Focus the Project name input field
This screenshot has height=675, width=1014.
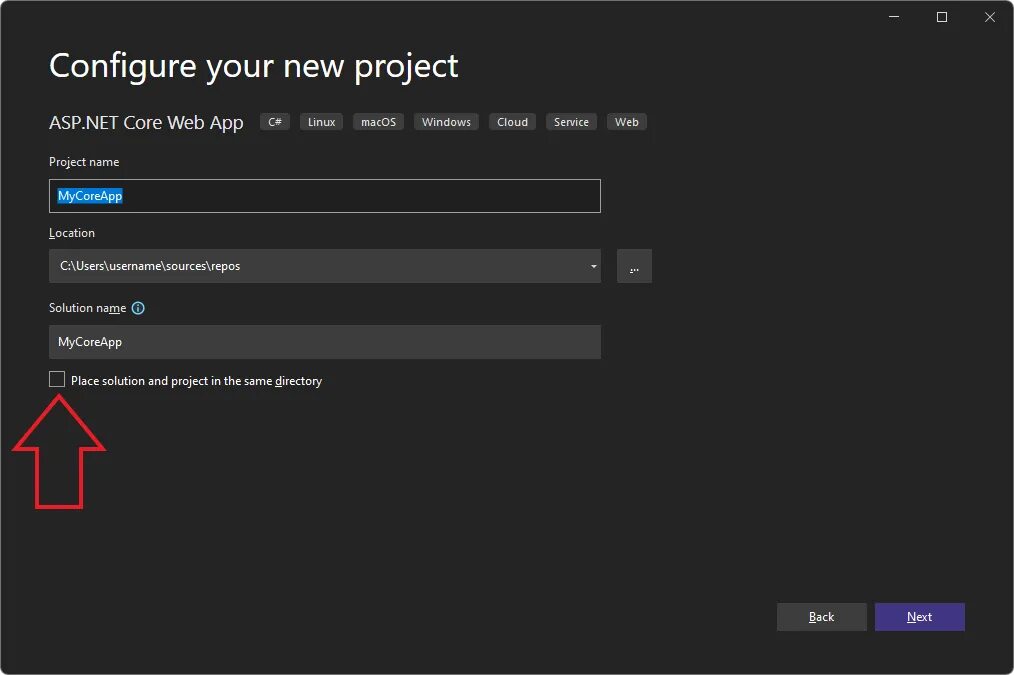[x=325, y=196]
